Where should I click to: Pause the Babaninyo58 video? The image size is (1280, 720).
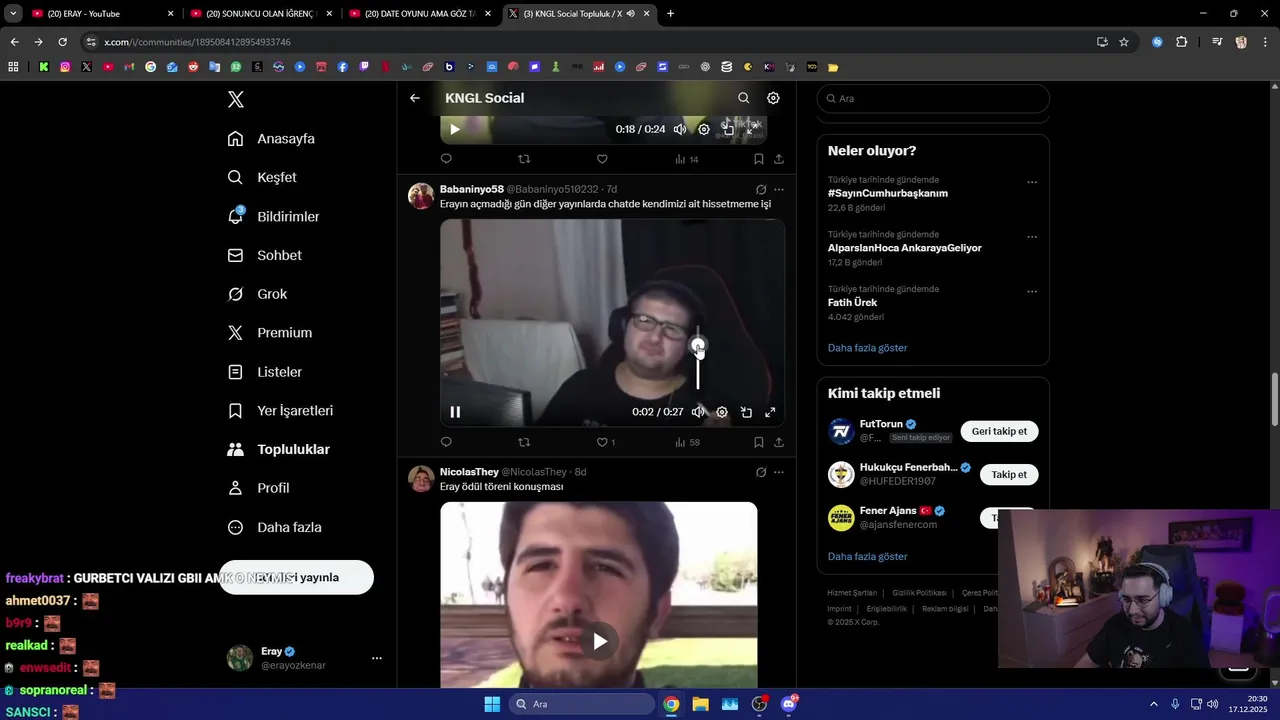455,412
